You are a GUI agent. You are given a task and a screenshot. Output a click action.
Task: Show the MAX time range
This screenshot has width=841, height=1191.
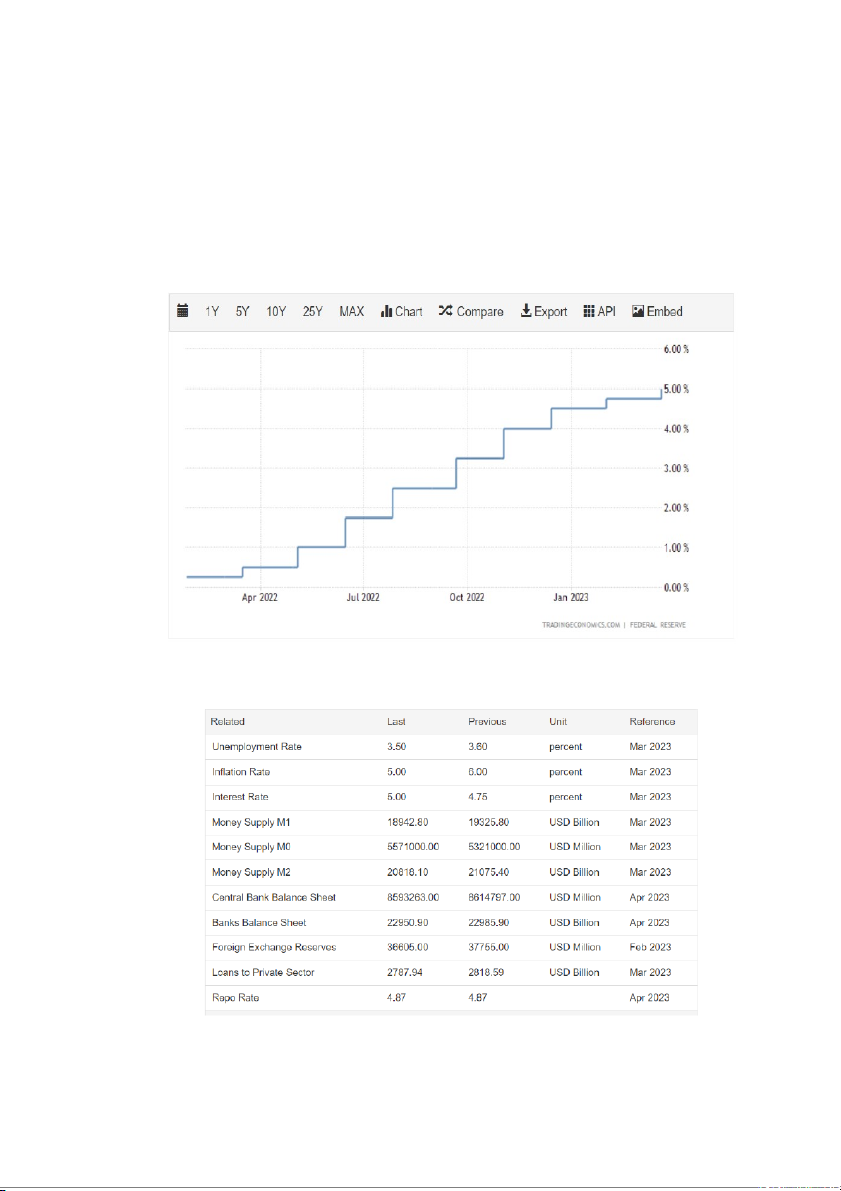click(x=351, y=311)
